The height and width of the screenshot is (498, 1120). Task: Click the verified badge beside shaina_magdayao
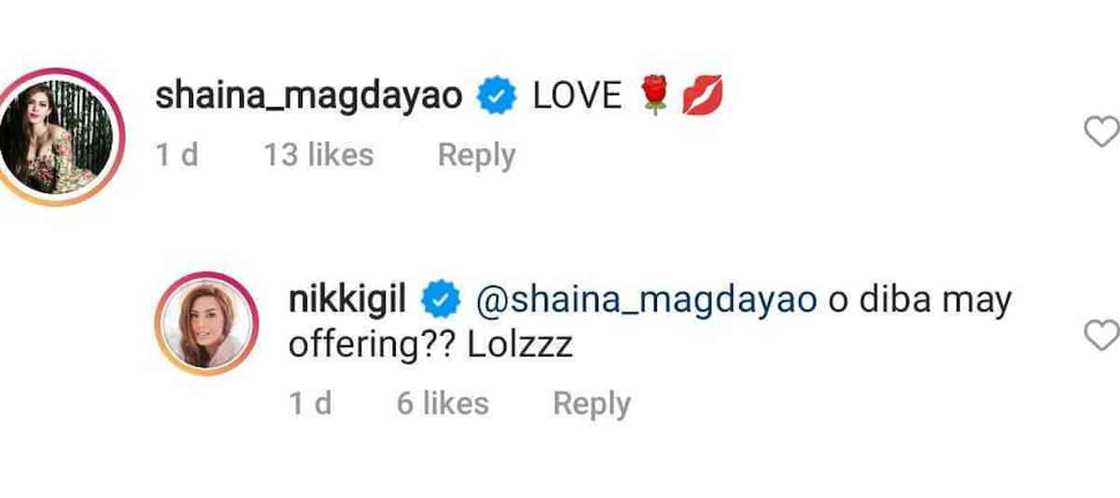497,97
